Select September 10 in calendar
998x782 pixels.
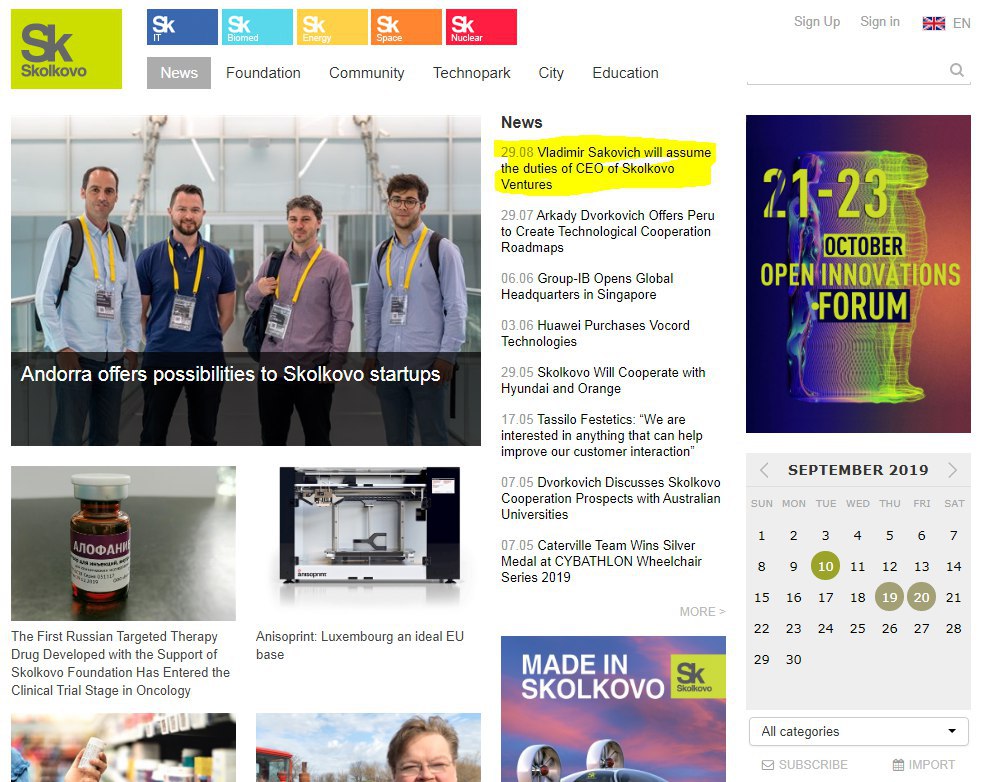(826, 566)
